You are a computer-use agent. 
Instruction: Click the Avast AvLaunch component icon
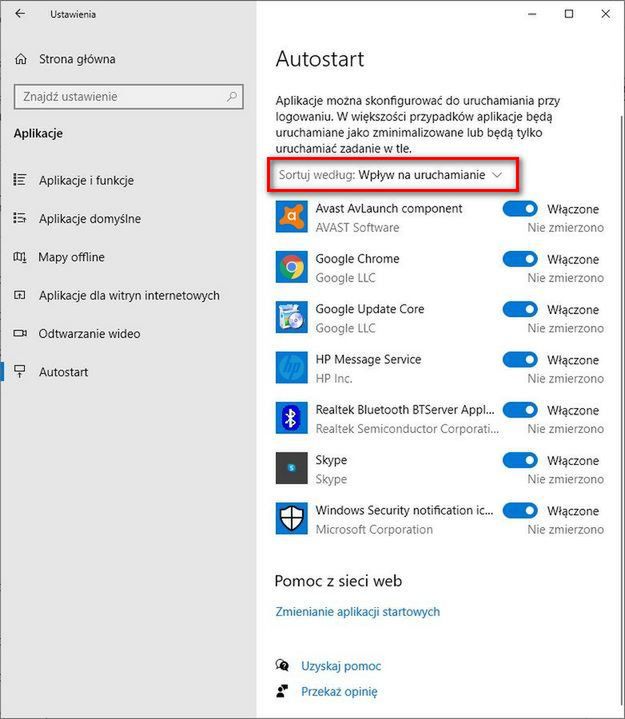pyautogui.click(x=291, y=217)
